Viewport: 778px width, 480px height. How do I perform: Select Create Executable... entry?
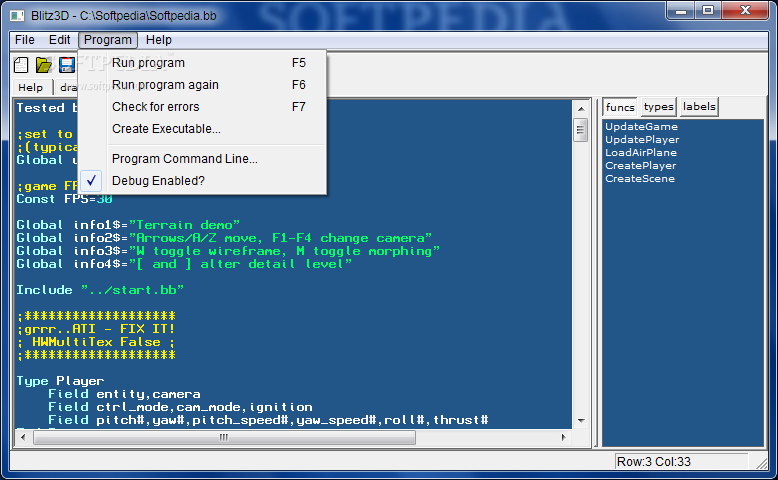coord(201,129)
